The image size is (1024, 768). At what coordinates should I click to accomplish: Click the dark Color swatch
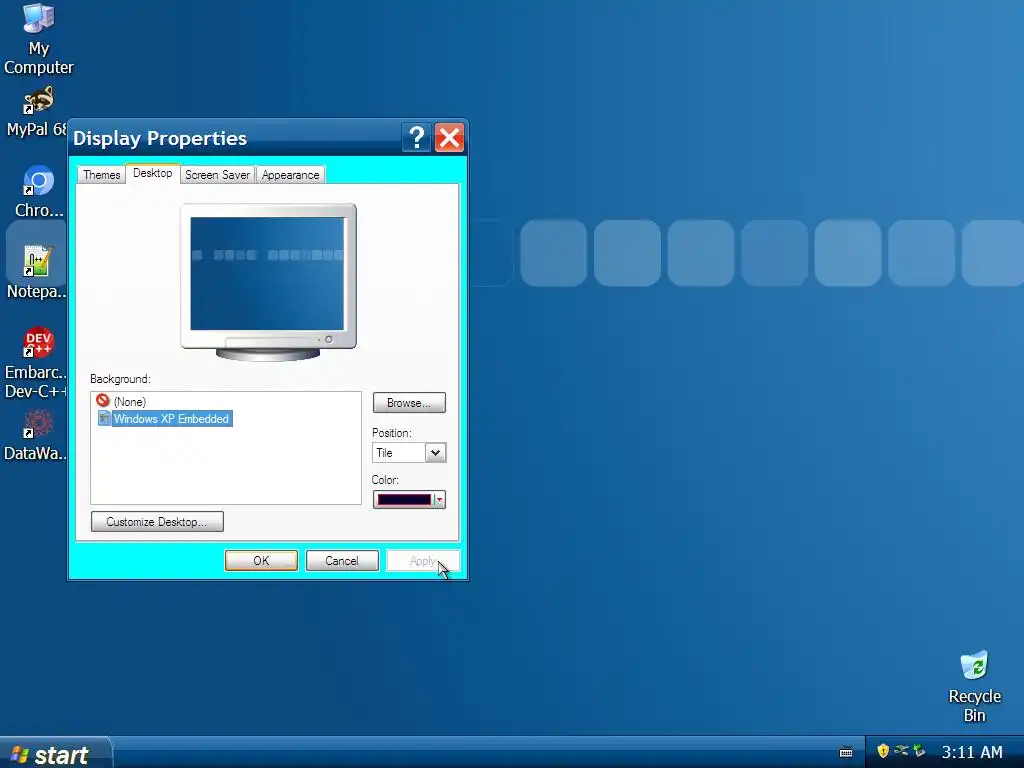pos(404,500)
